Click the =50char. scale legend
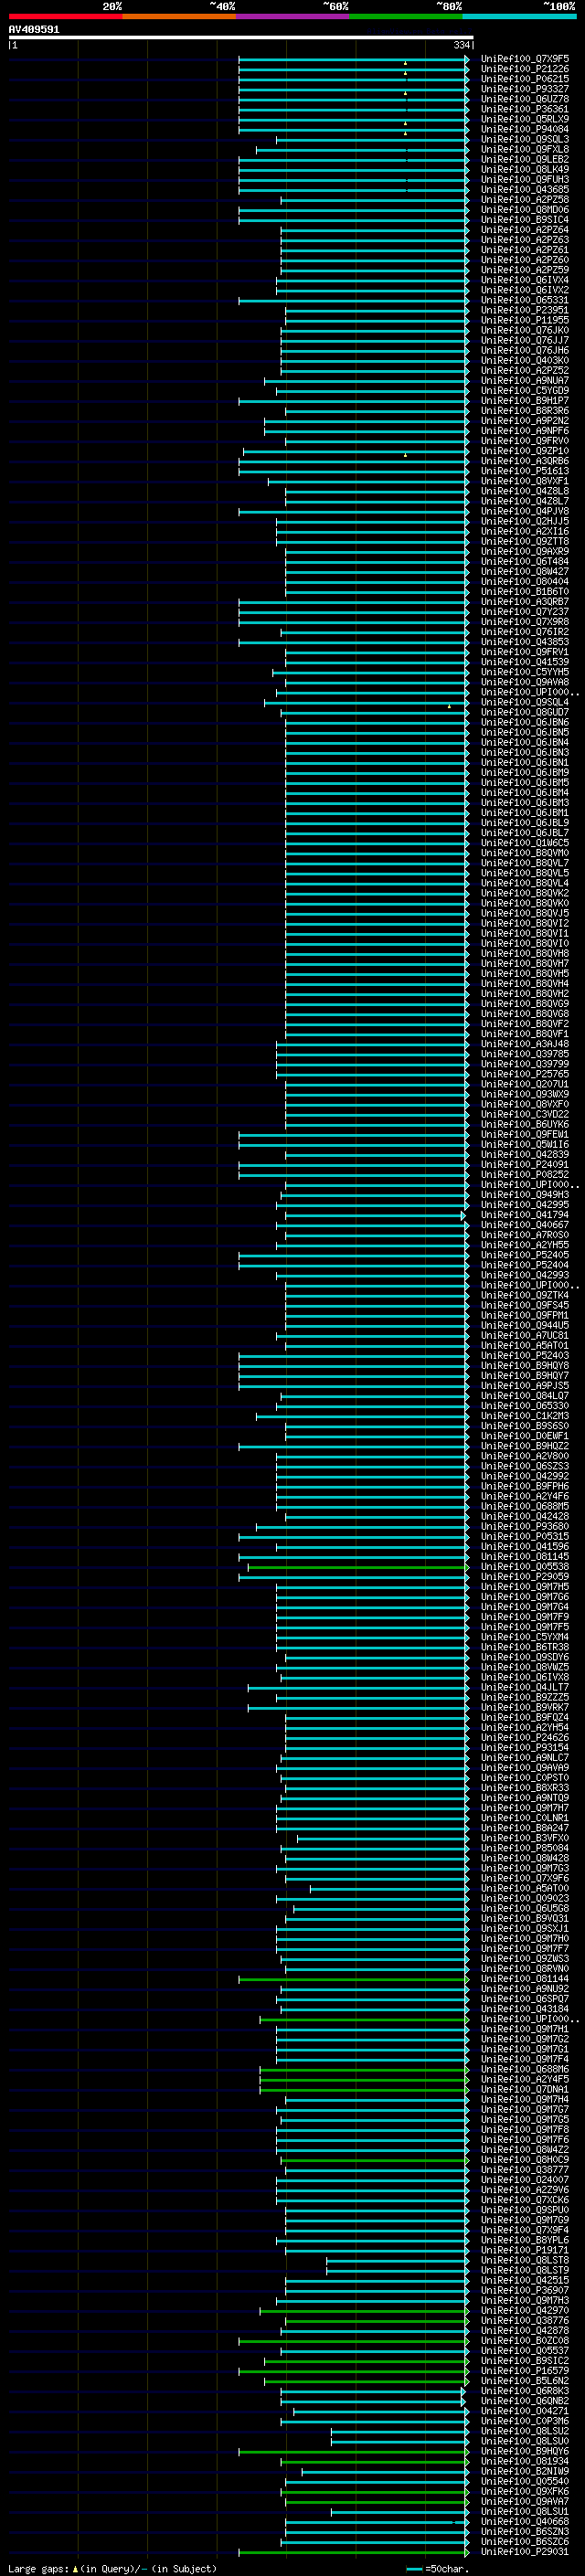Screen dimensions: 585x2576 [440, 2569]
